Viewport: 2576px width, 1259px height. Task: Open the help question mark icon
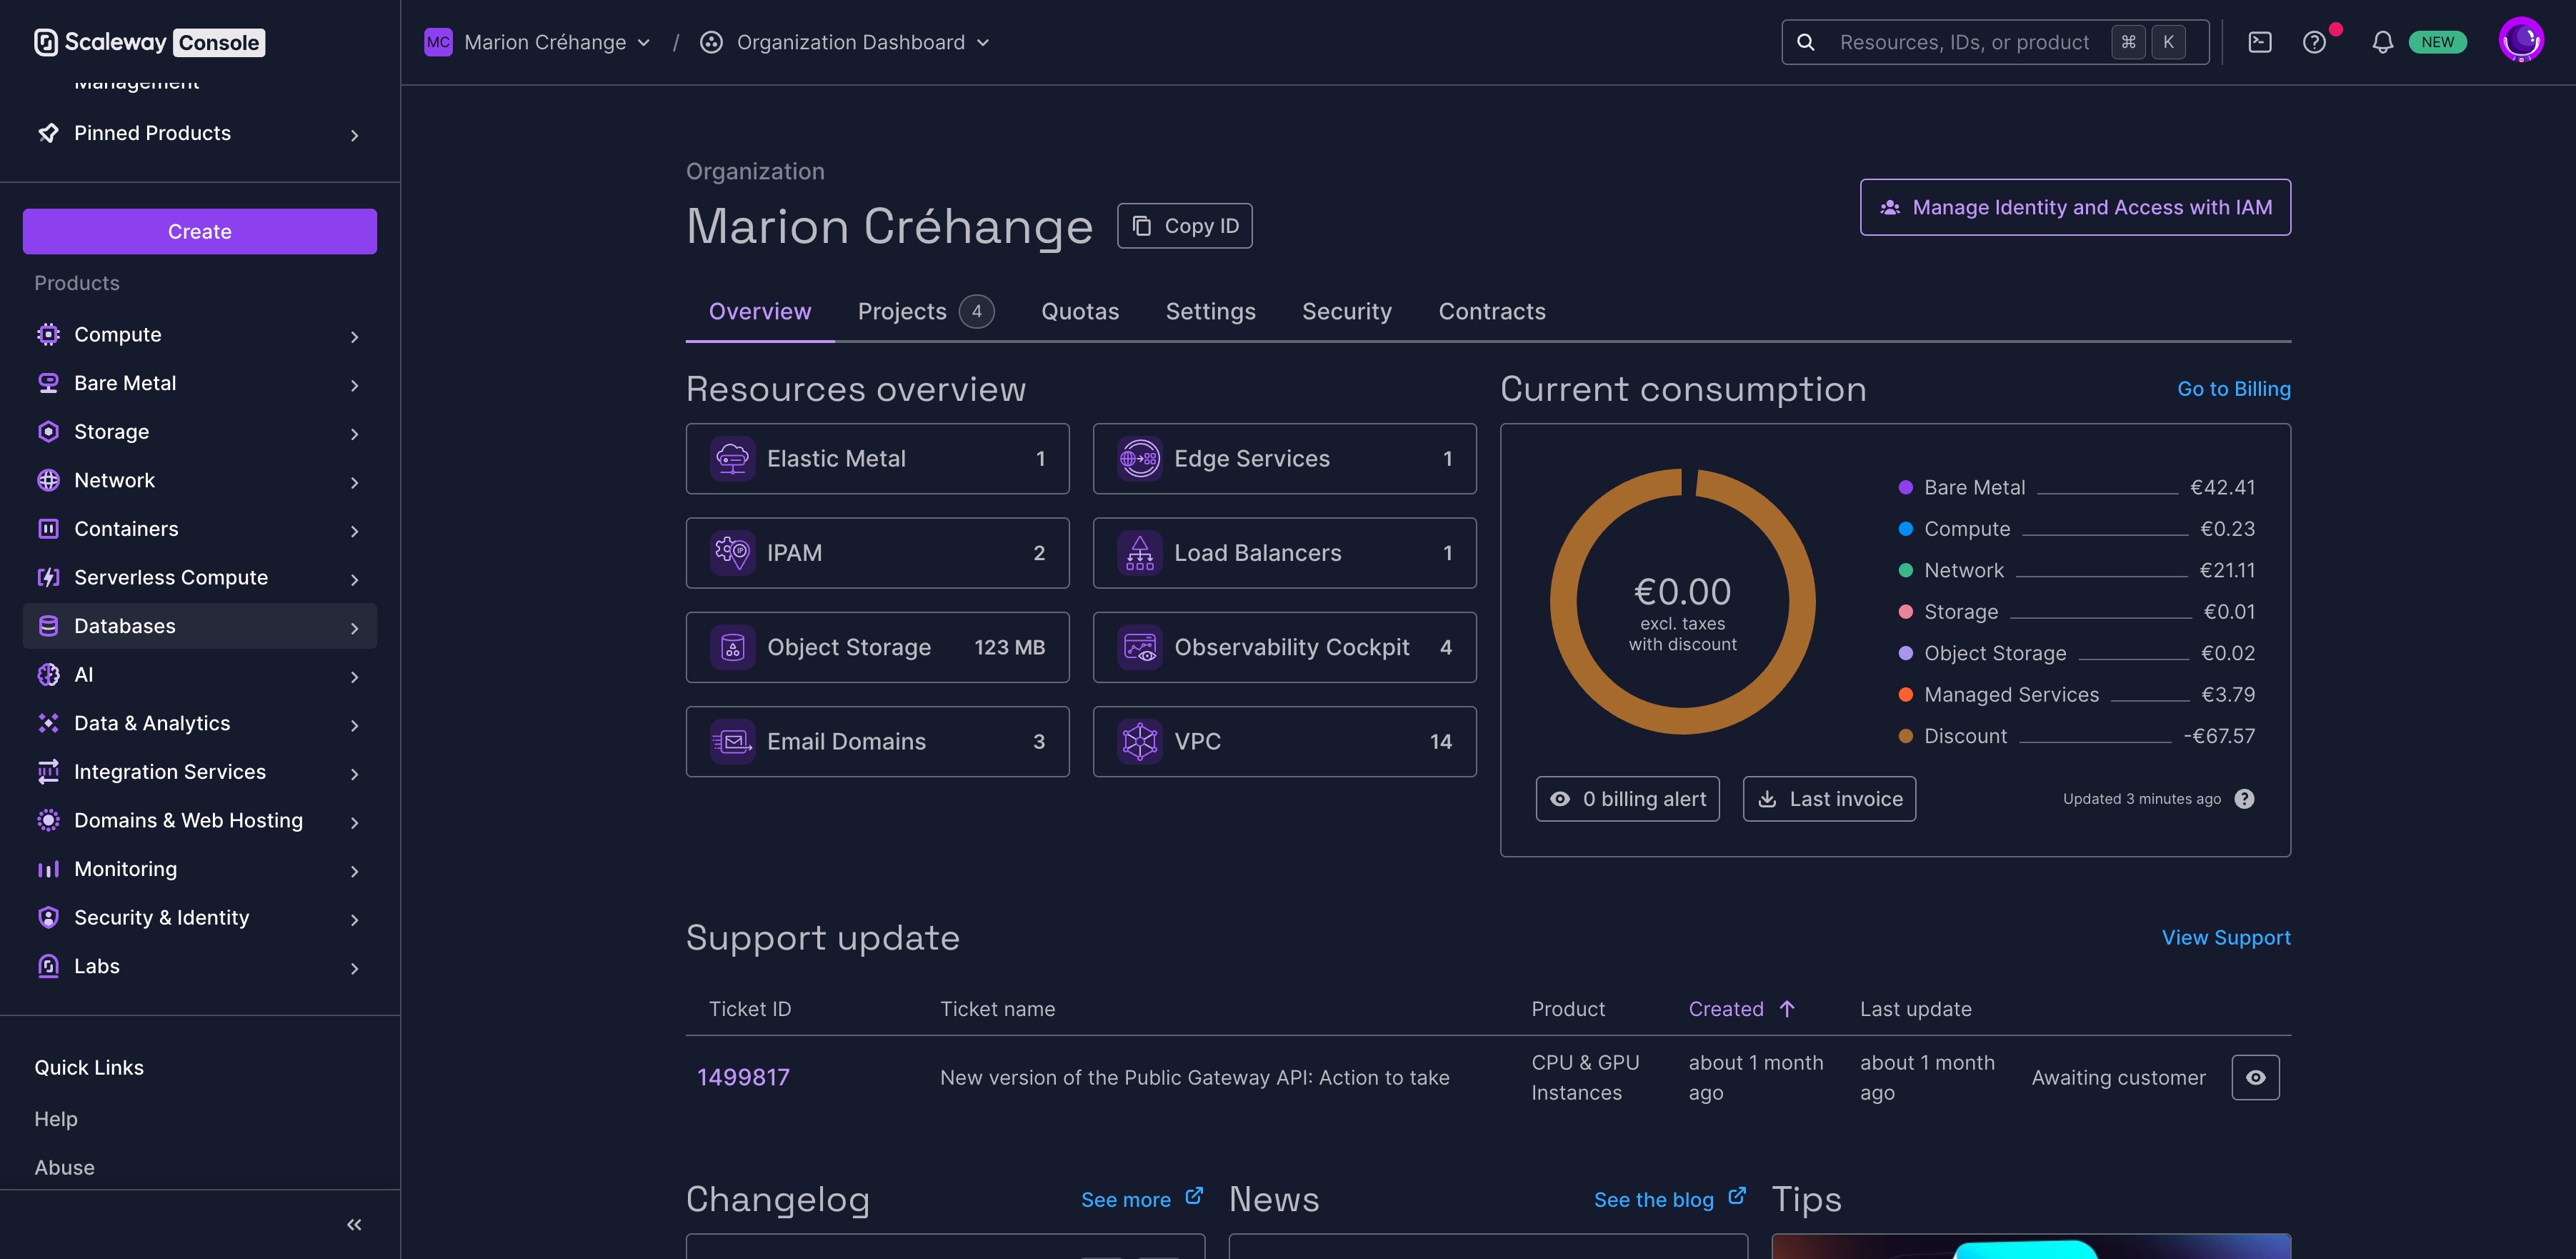(2314, 42)
